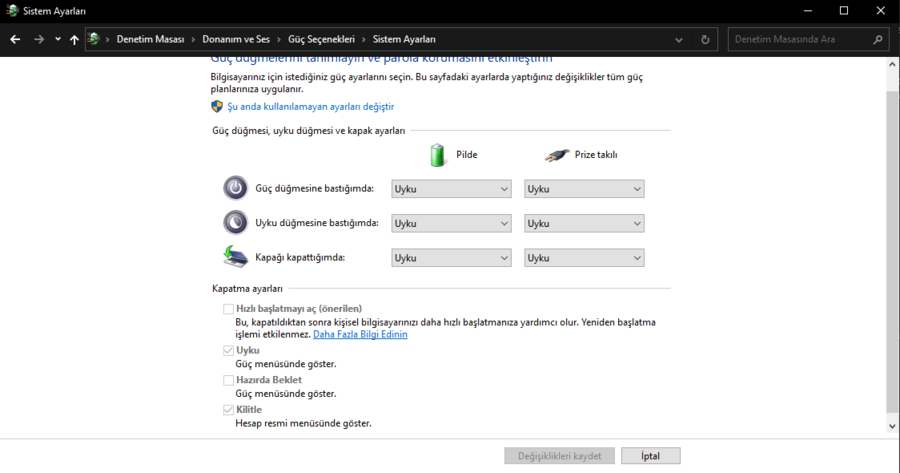Open sleep button on-battery dropdown

[x=451, y=223]
